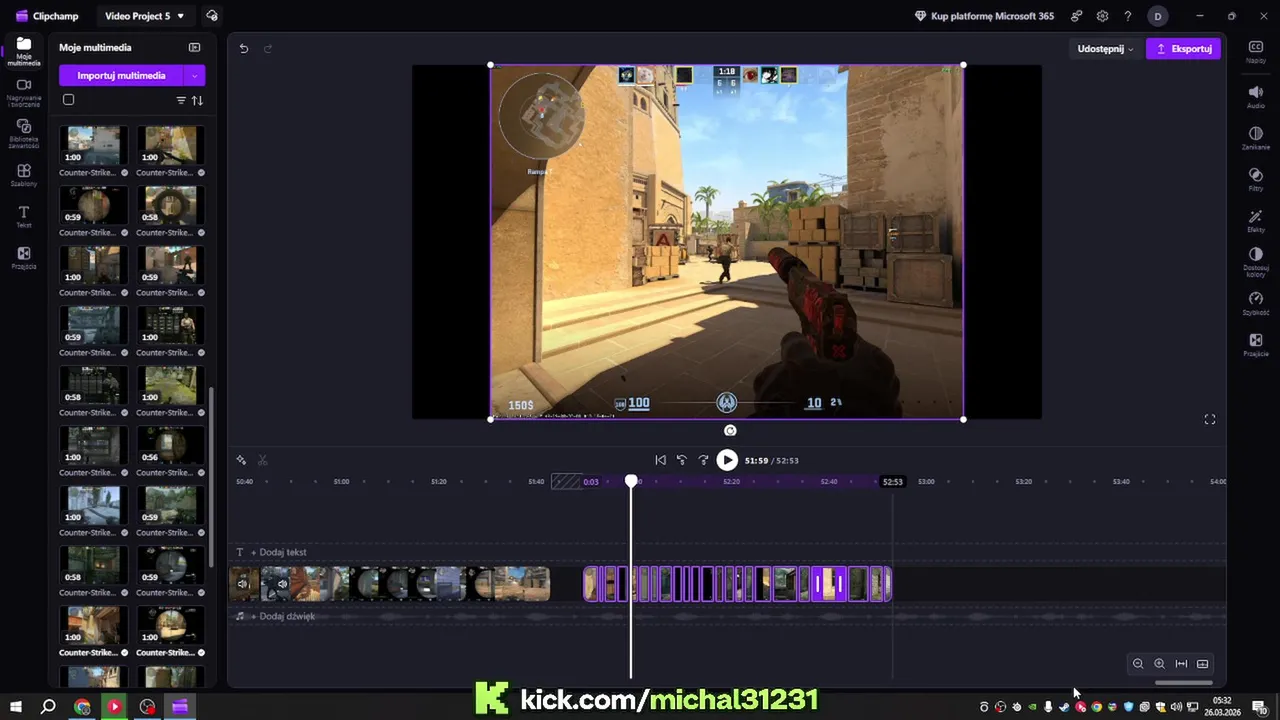
Task: Open Windows taskbar search
Action: click(x=48, y=707)
